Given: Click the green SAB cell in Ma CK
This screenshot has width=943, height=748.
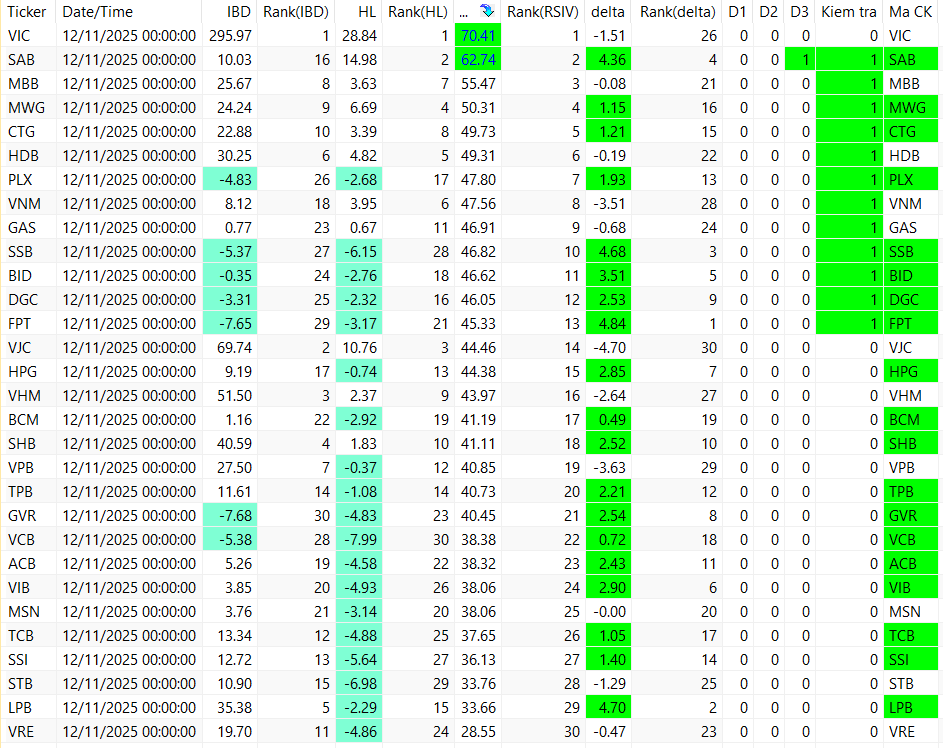Looking at the screenshot, I should (x=911, y=60).
